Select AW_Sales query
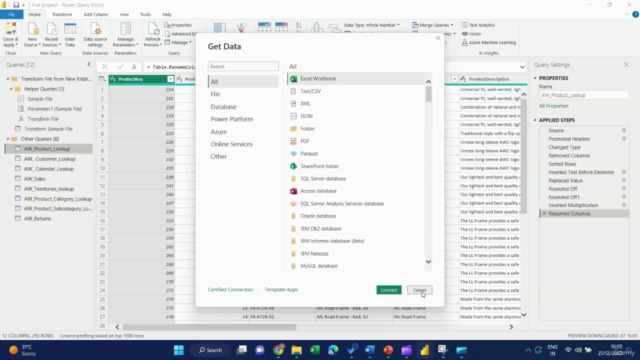The height and width of the screenshot is (360, 640). pyautogui.click(x=35, y=179)
